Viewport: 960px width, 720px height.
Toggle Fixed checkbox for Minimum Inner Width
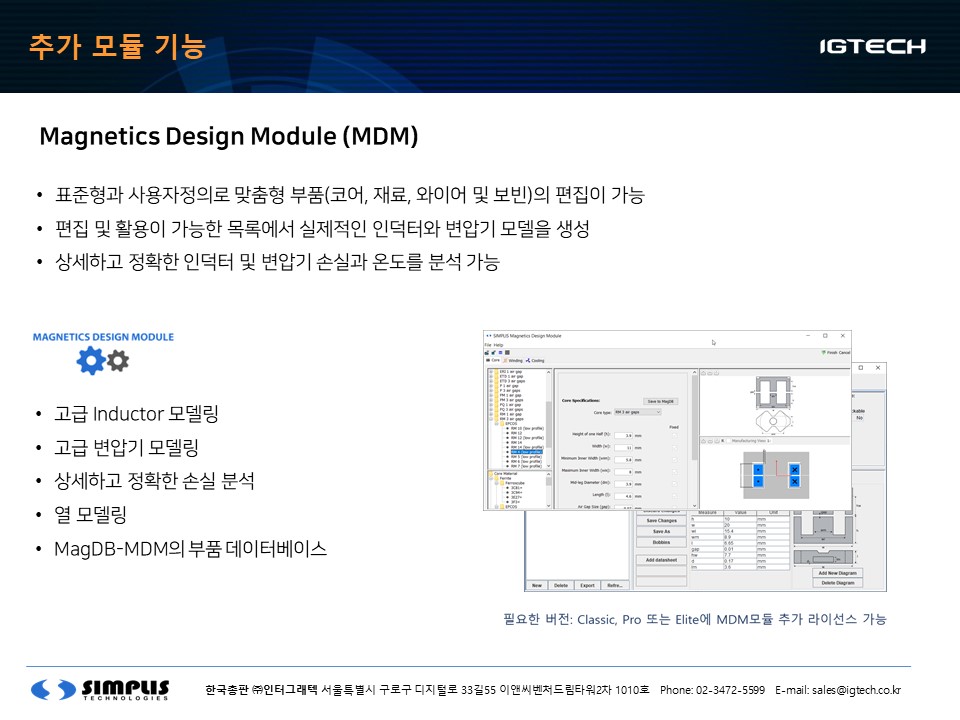[675, 460]
